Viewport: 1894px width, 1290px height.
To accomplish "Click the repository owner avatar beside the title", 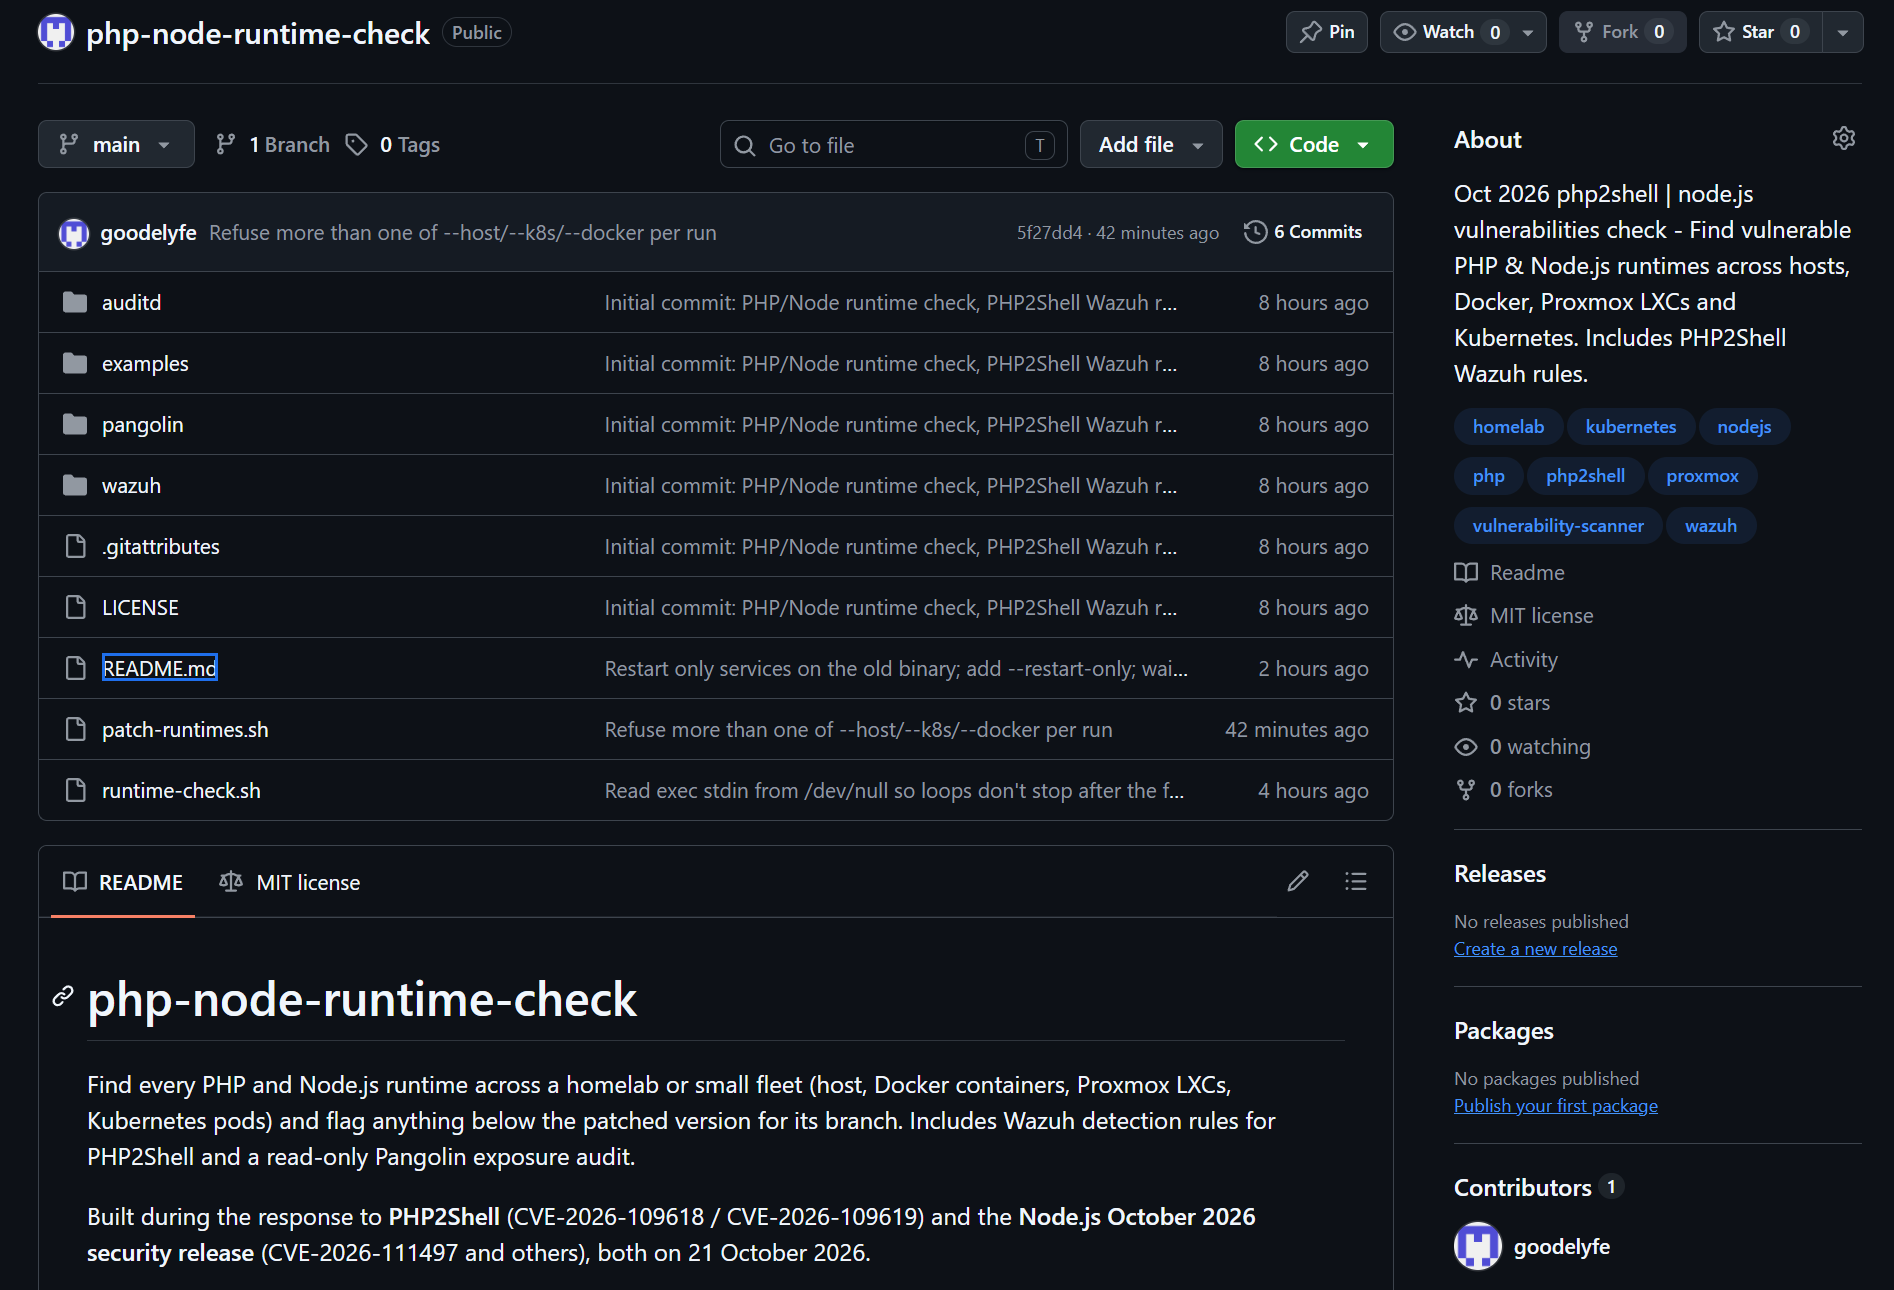I will coord(56,32).
